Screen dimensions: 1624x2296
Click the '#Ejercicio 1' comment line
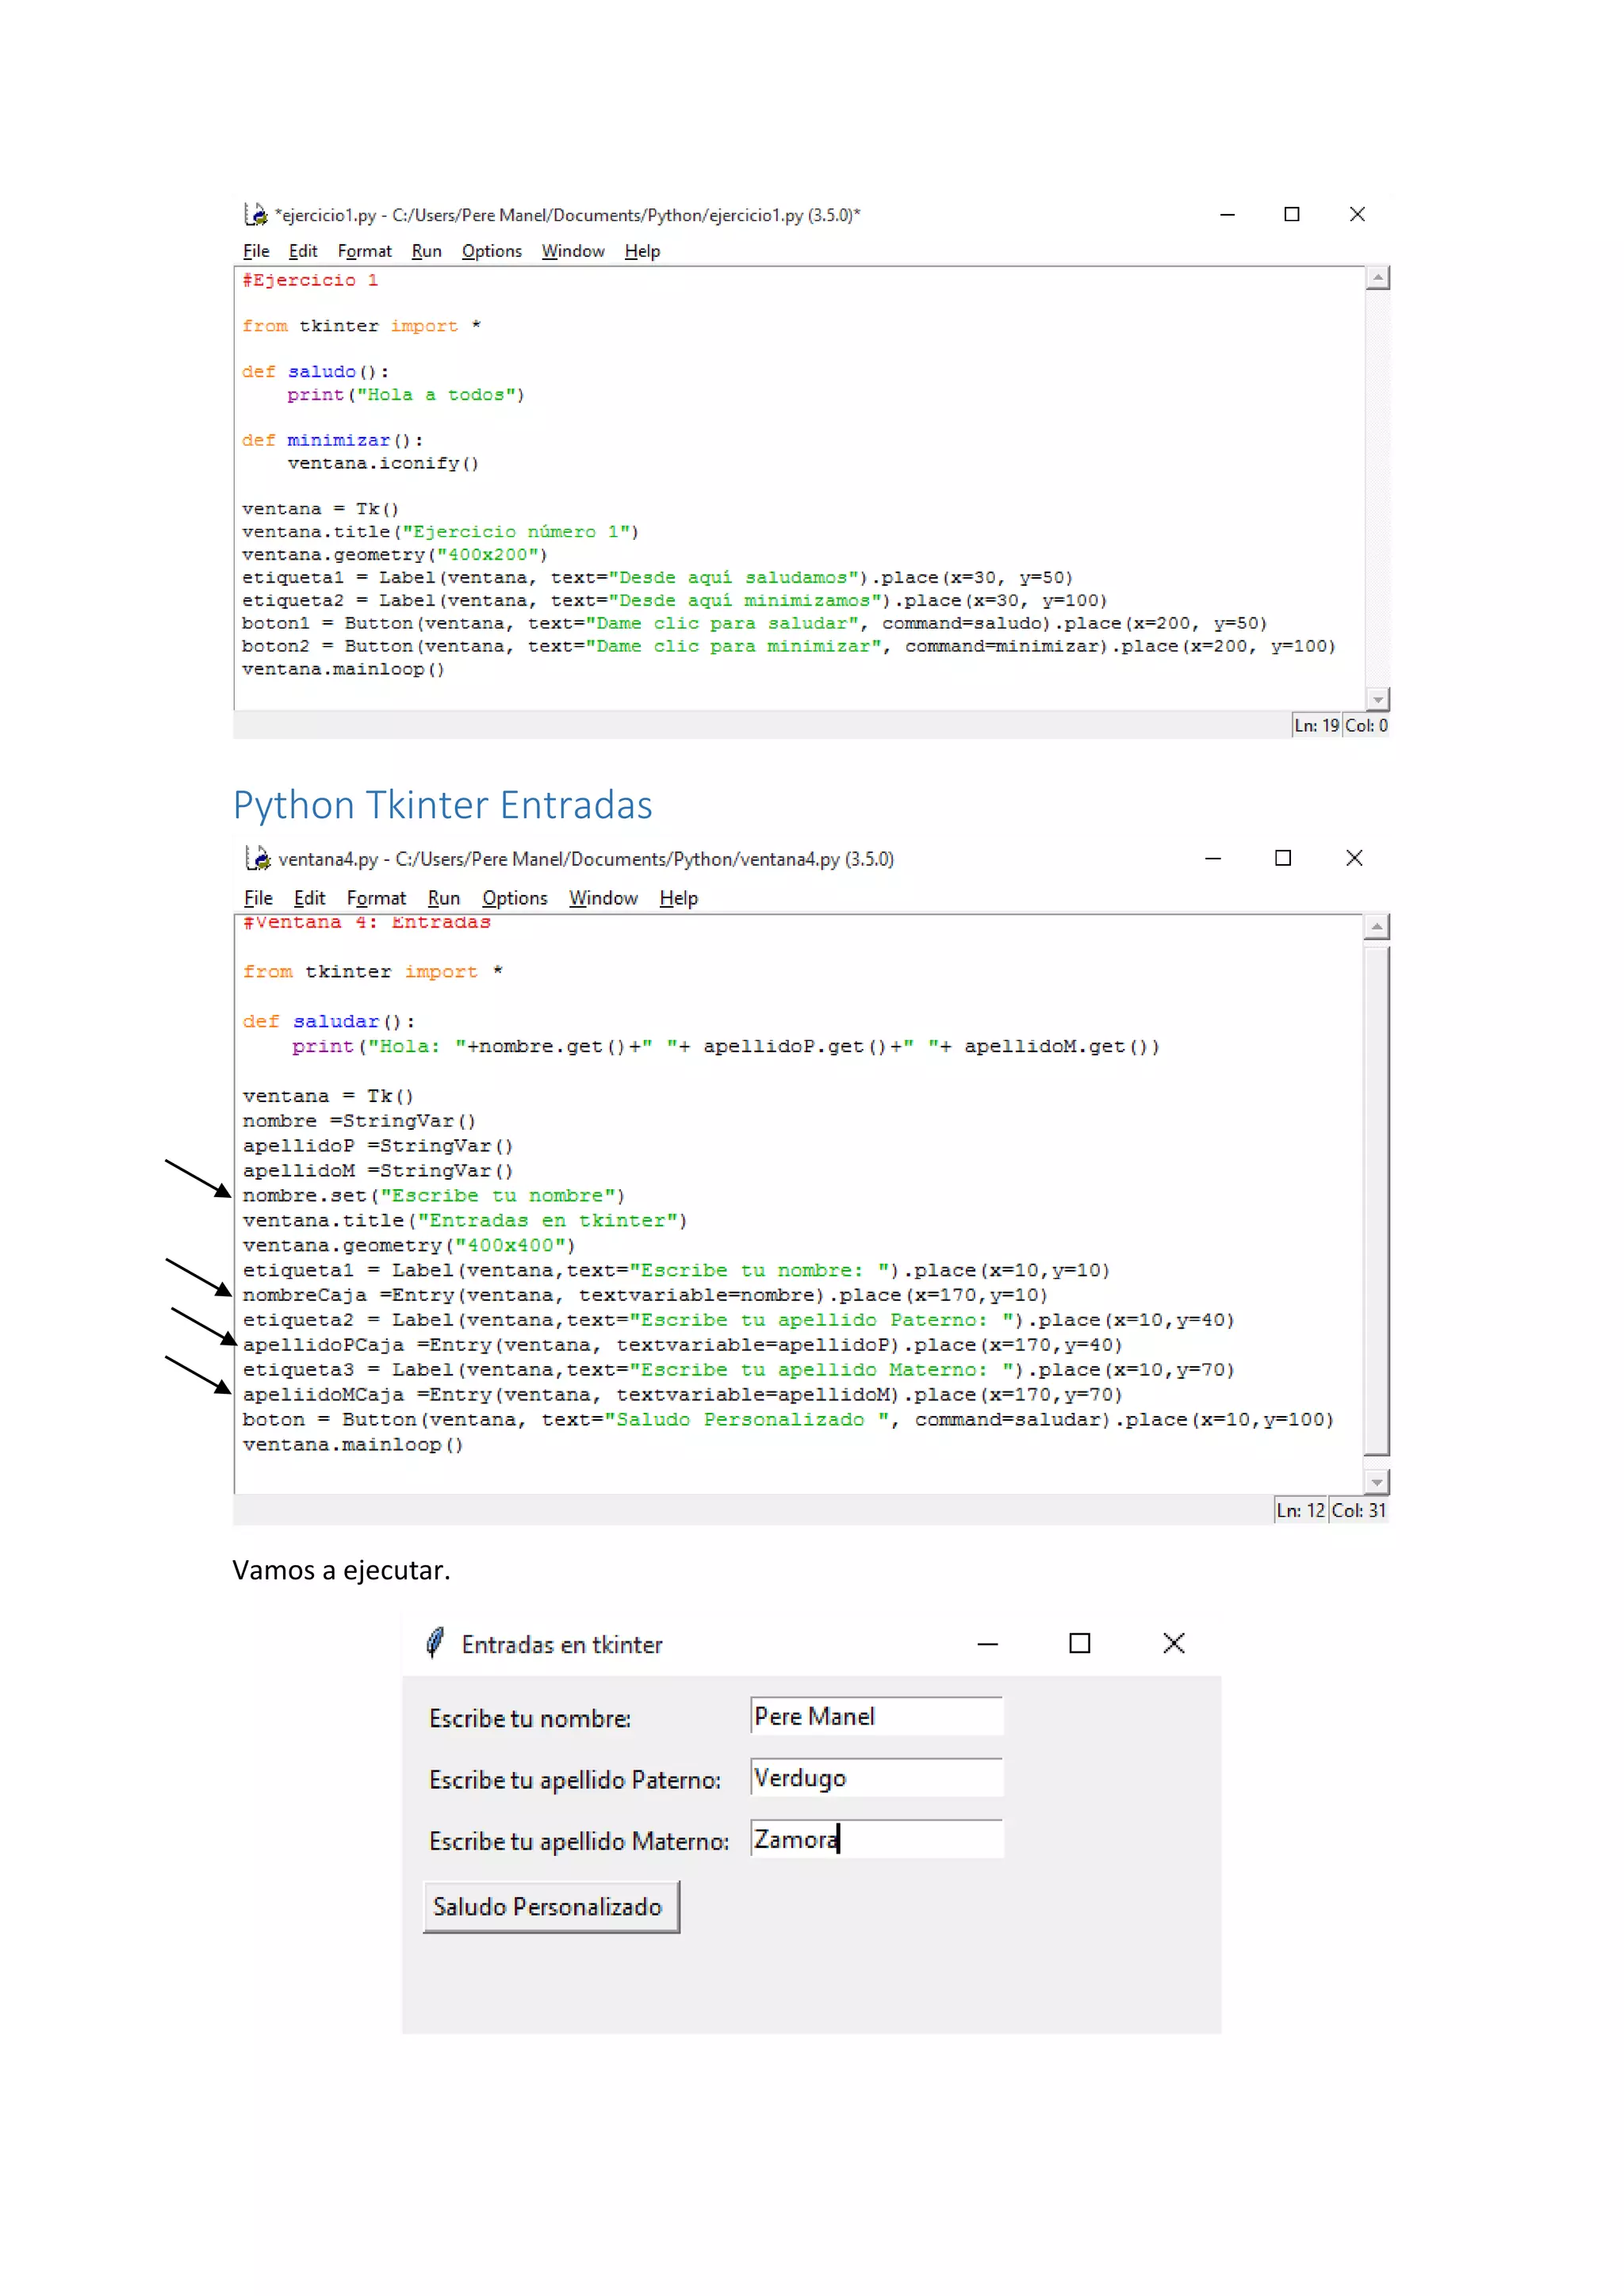tap(310, 280)
